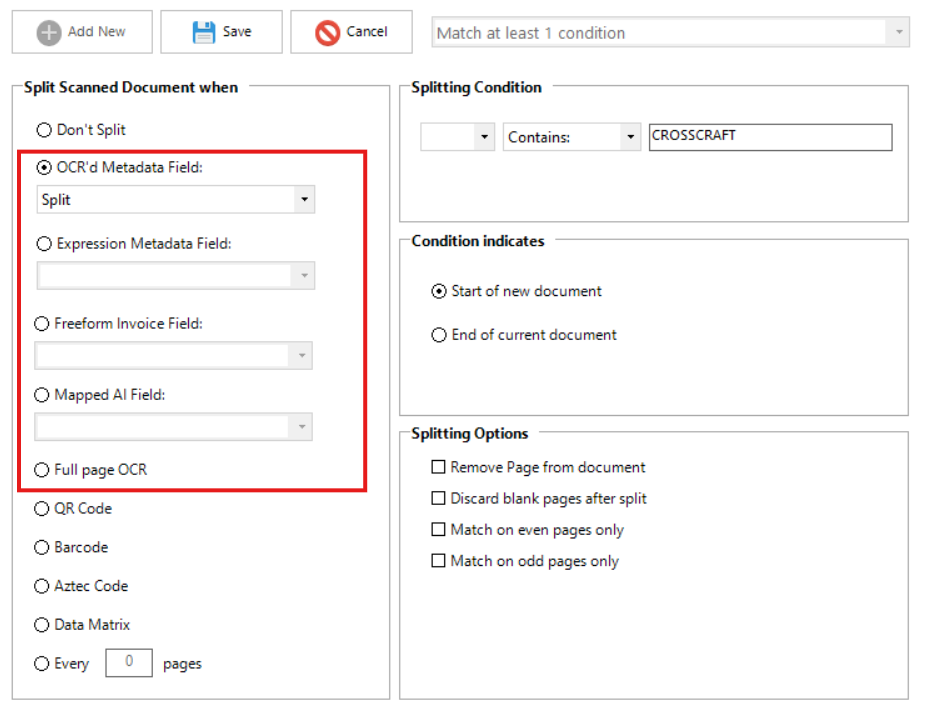The width and height of the screenshot is (925, 714).
Task: Click the Add New plus icon
Action: pyautogui.click(x=49, y=32)
